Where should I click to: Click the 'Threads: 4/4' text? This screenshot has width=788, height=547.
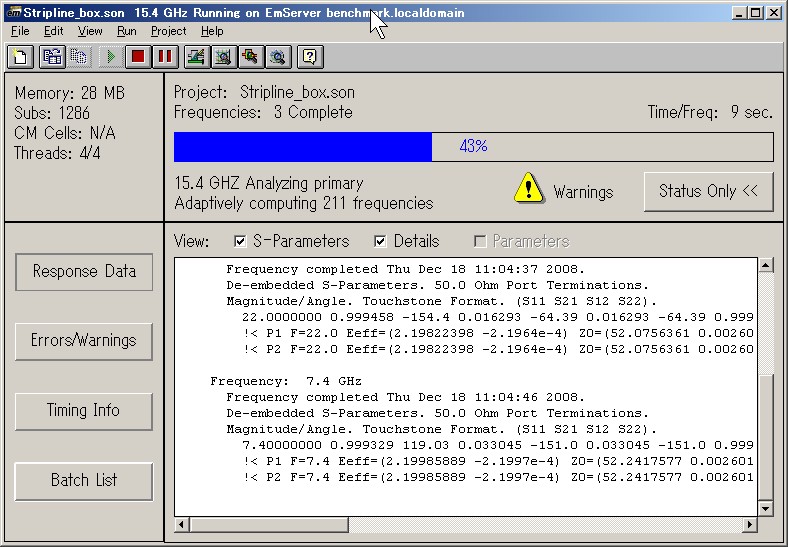pyautogui.click(x=57, y=153)
